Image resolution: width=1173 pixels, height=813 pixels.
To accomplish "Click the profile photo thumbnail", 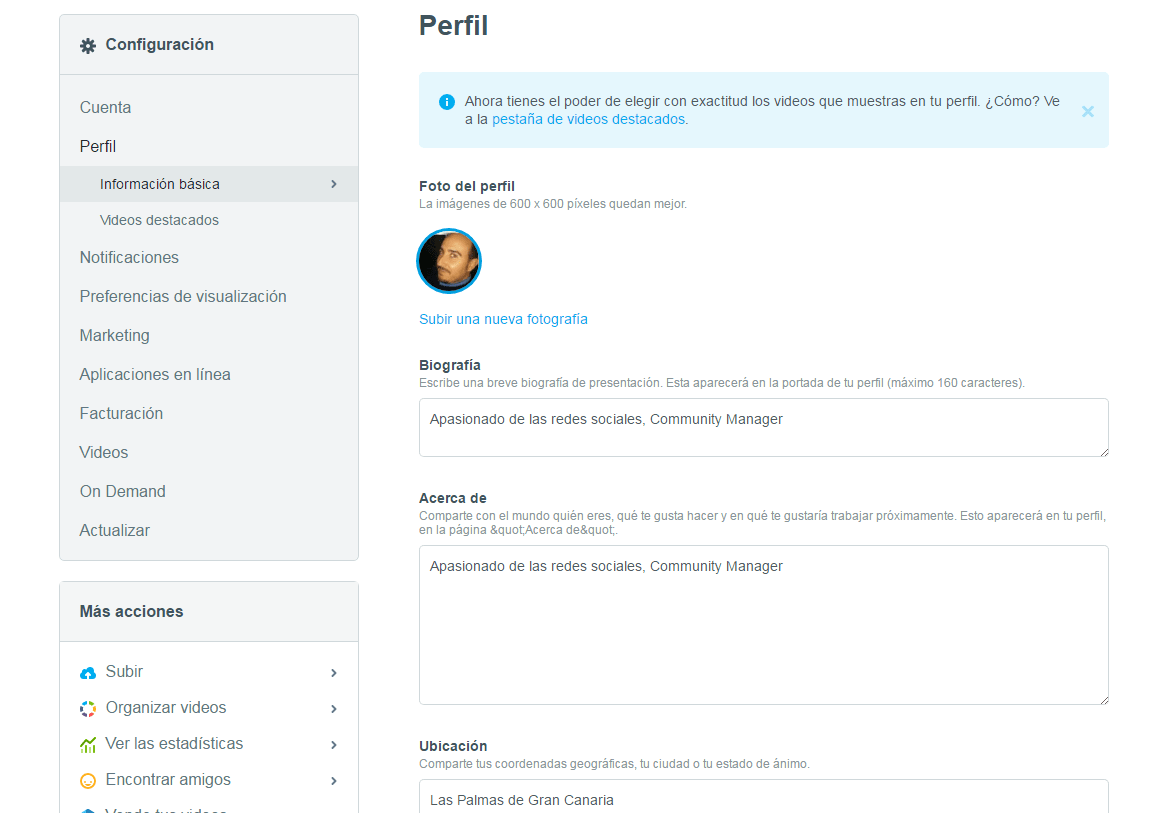I will tap(449, 261).
